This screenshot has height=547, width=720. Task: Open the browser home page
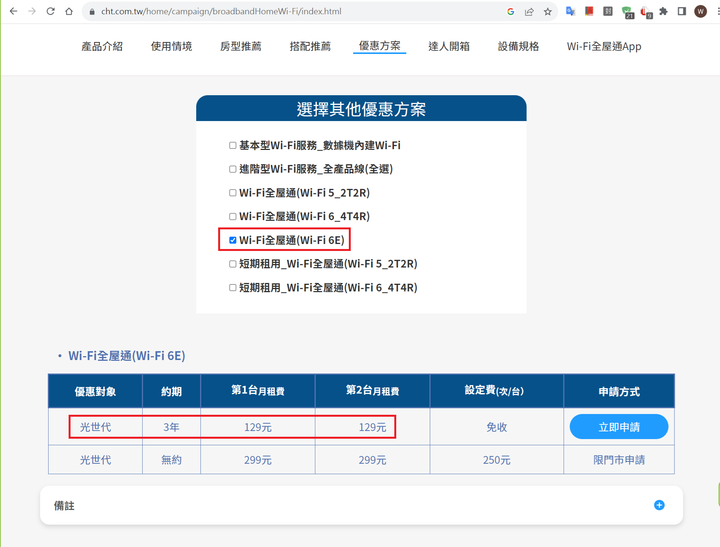69,11
